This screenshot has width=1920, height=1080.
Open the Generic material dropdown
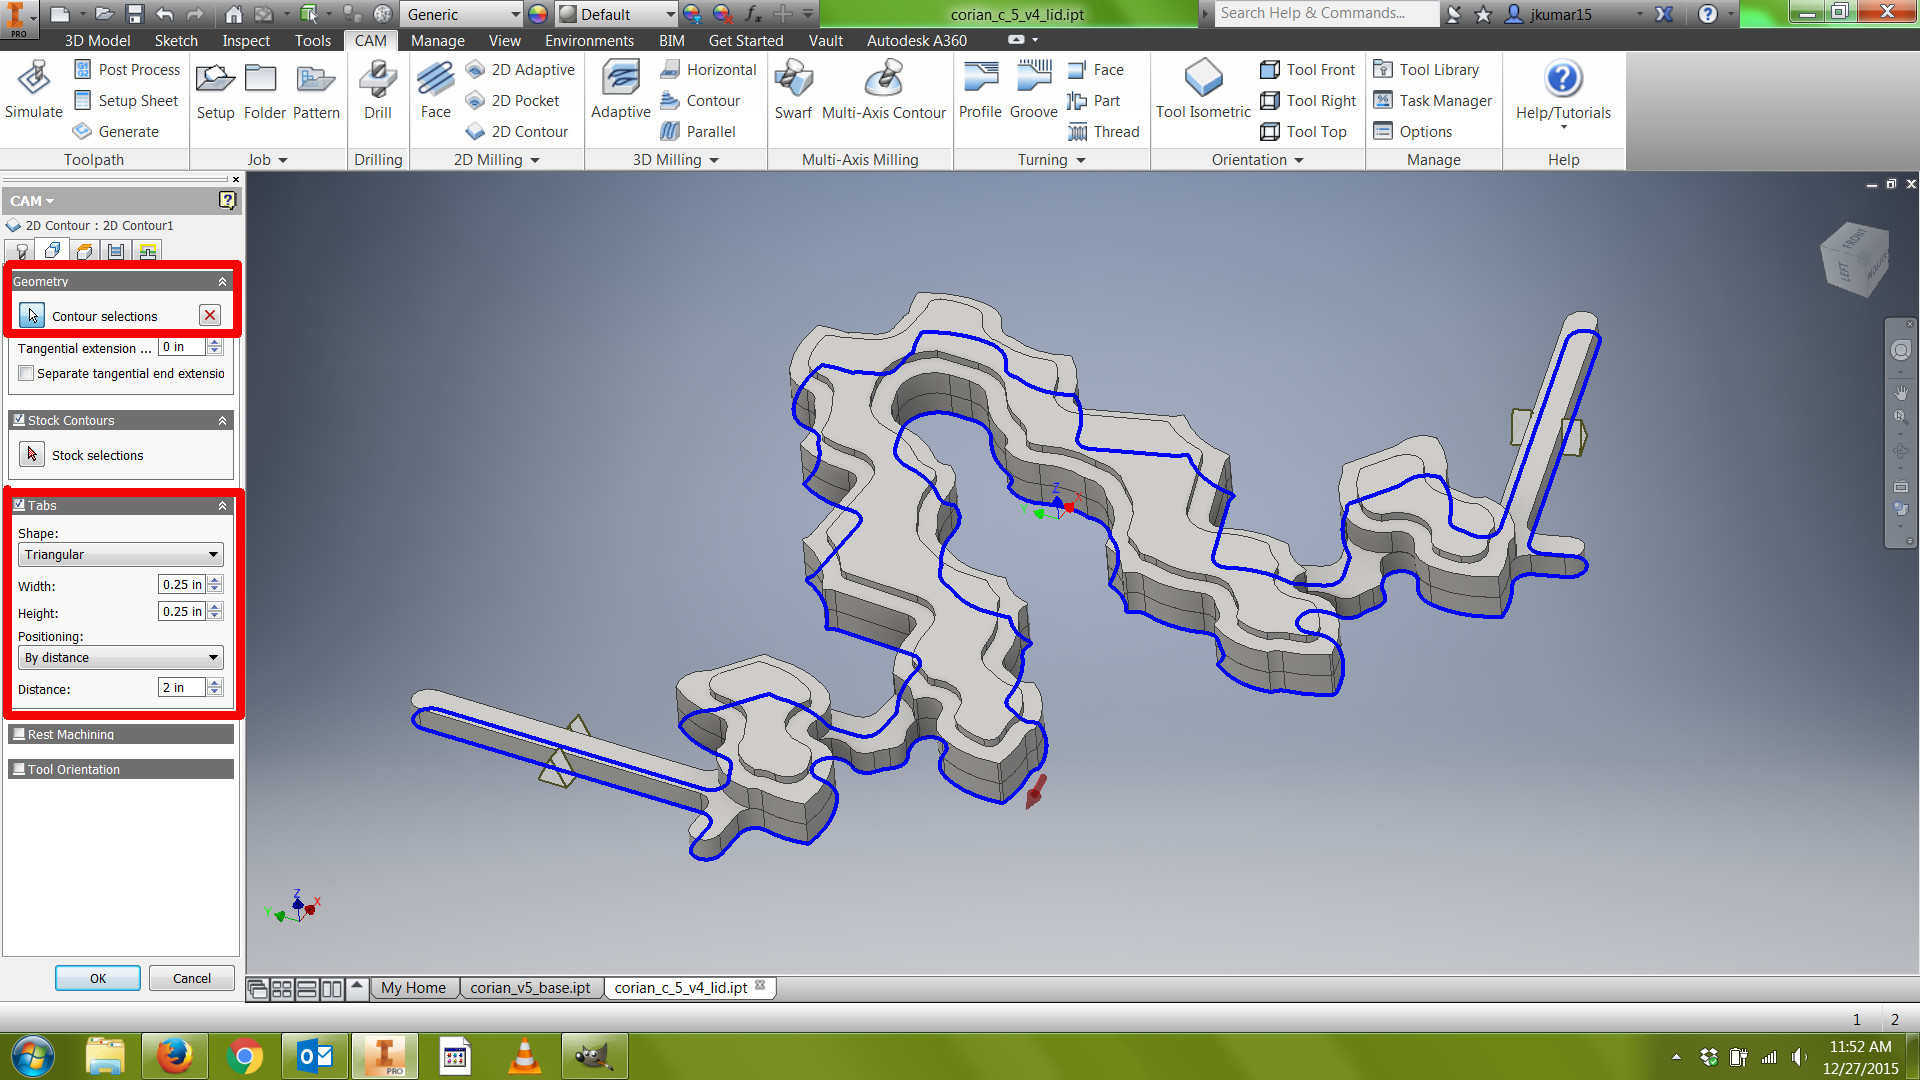[x=463, y=14]
